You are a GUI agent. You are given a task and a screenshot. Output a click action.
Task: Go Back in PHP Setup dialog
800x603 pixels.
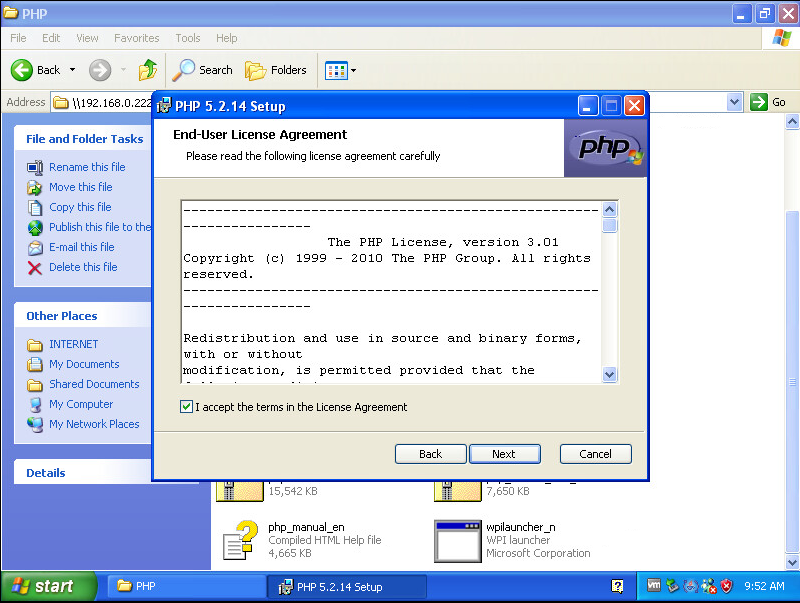(x=430, y=454)
